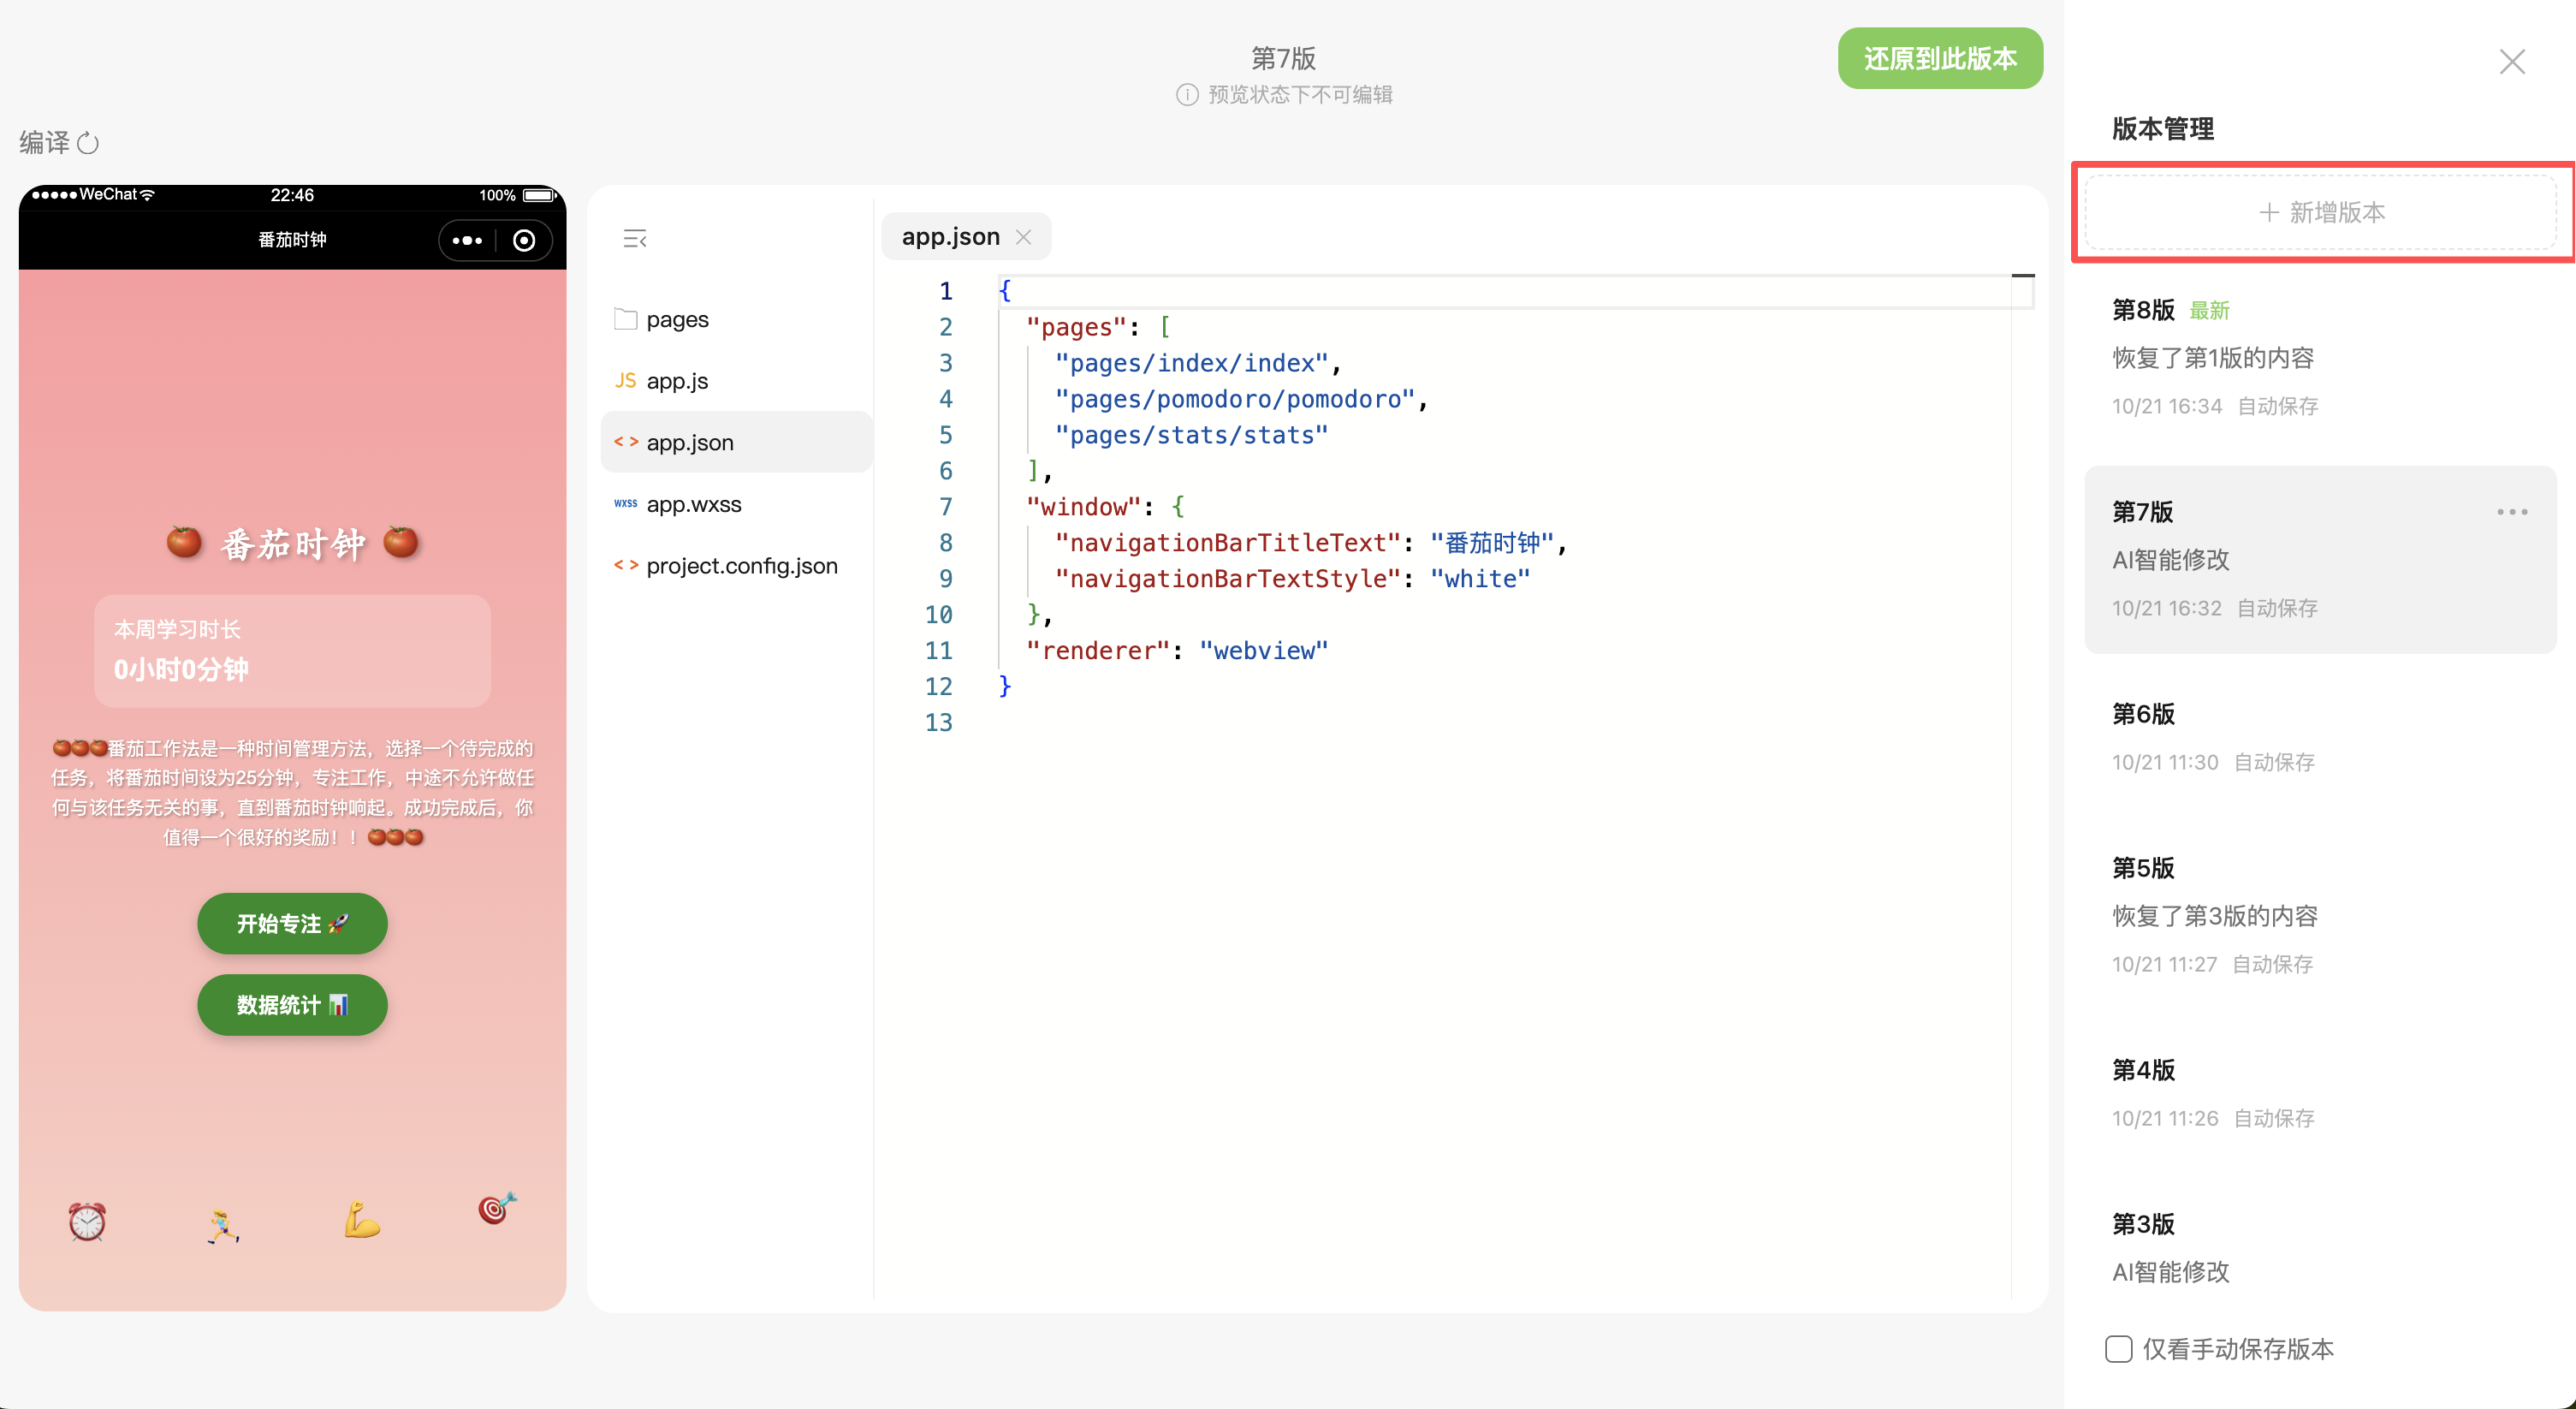Click the compile refresh icon
2576x1409 pixels.
(x=88, y=143)
